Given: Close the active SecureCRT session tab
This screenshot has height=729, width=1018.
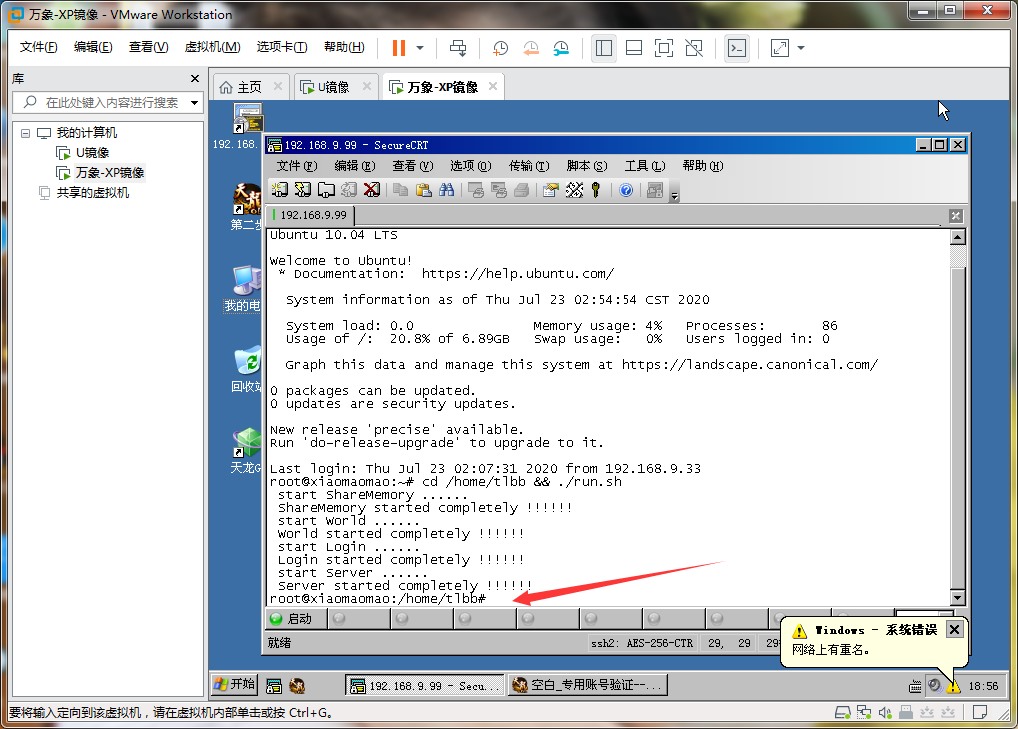Looking at the screenshot, I should [x=956, y=216].
